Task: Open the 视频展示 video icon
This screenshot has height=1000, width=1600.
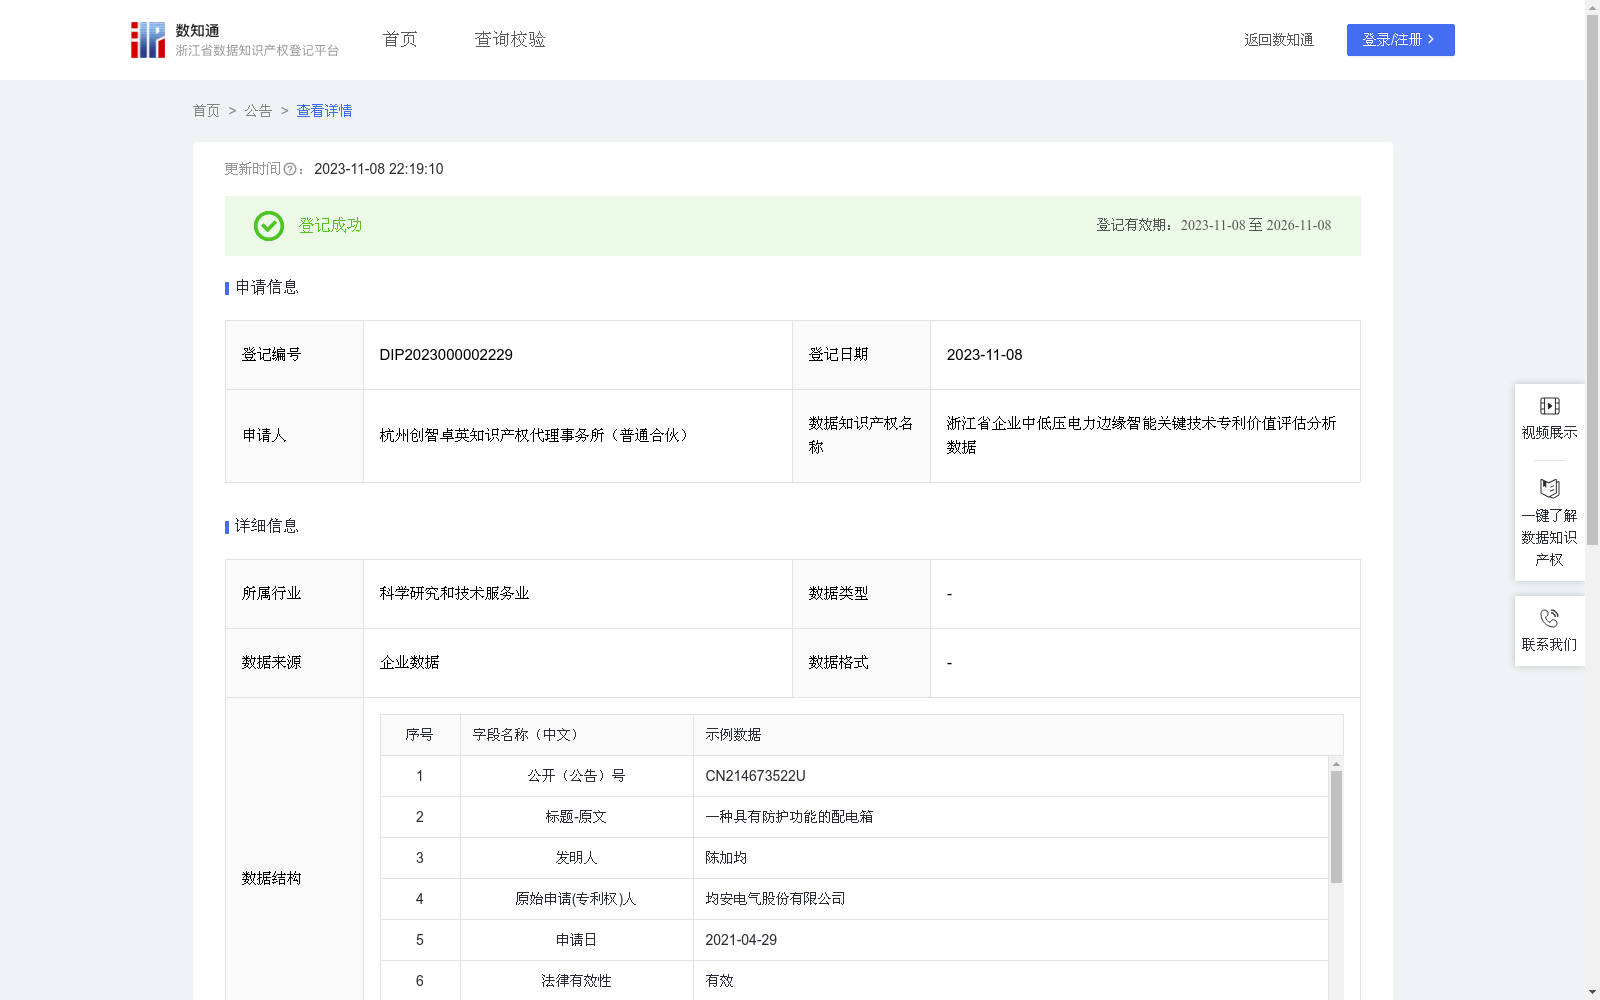Action: point(1549,406)
